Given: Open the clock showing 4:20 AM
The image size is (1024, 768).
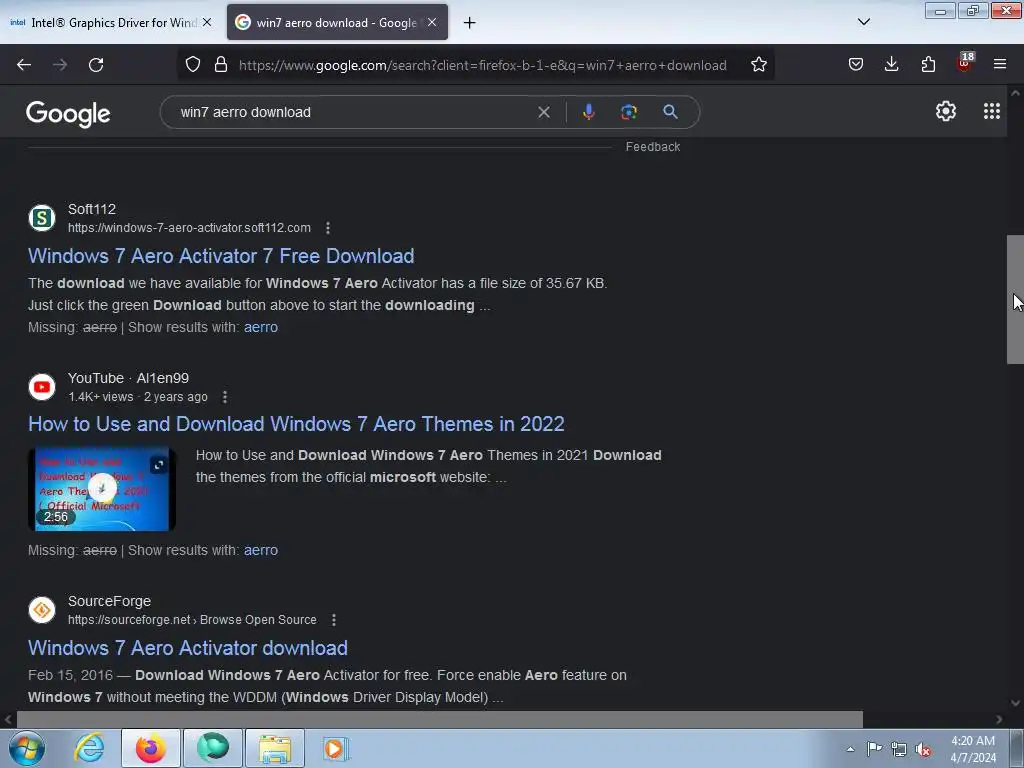Looking at the screenshot, I should (972, 749).
